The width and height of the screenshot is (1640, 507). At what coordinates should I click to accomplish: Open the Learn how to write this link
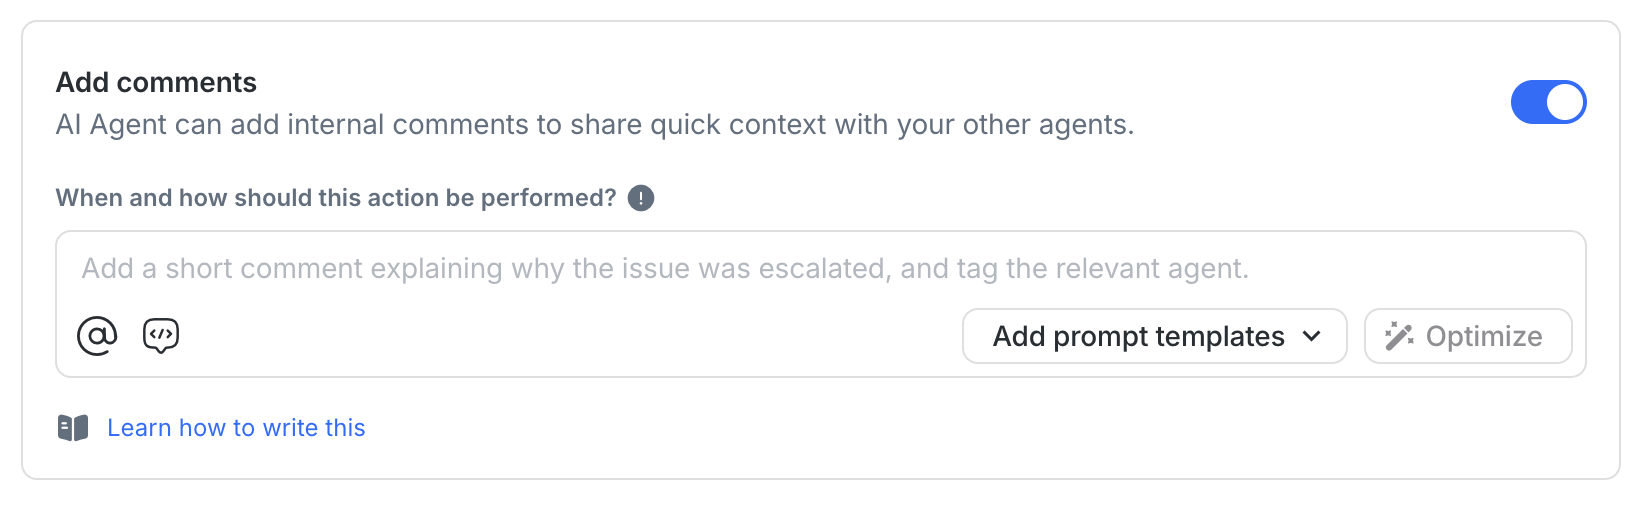point(236,428)
